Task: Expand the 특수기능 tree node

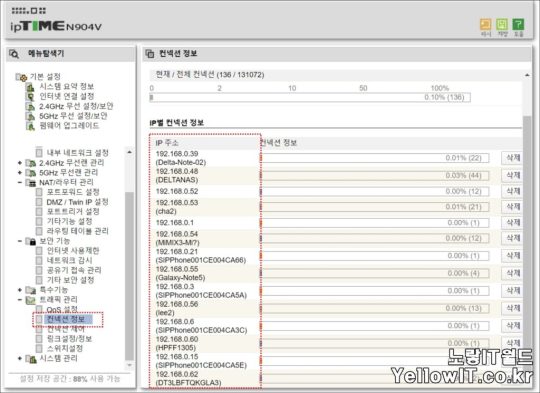Action: 20,290
